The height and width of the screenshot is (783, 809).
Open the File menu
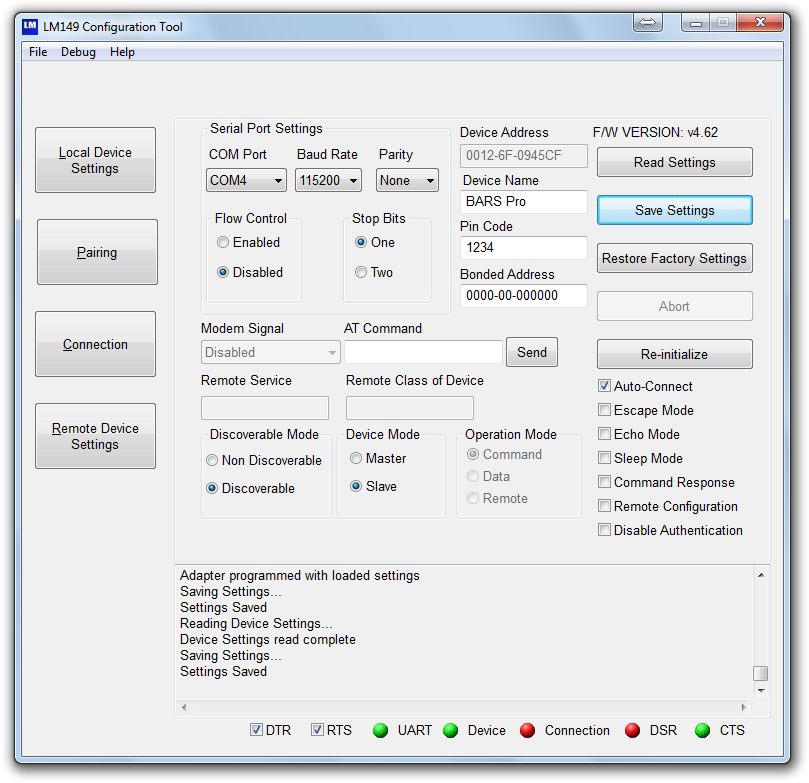coord(38,52)
